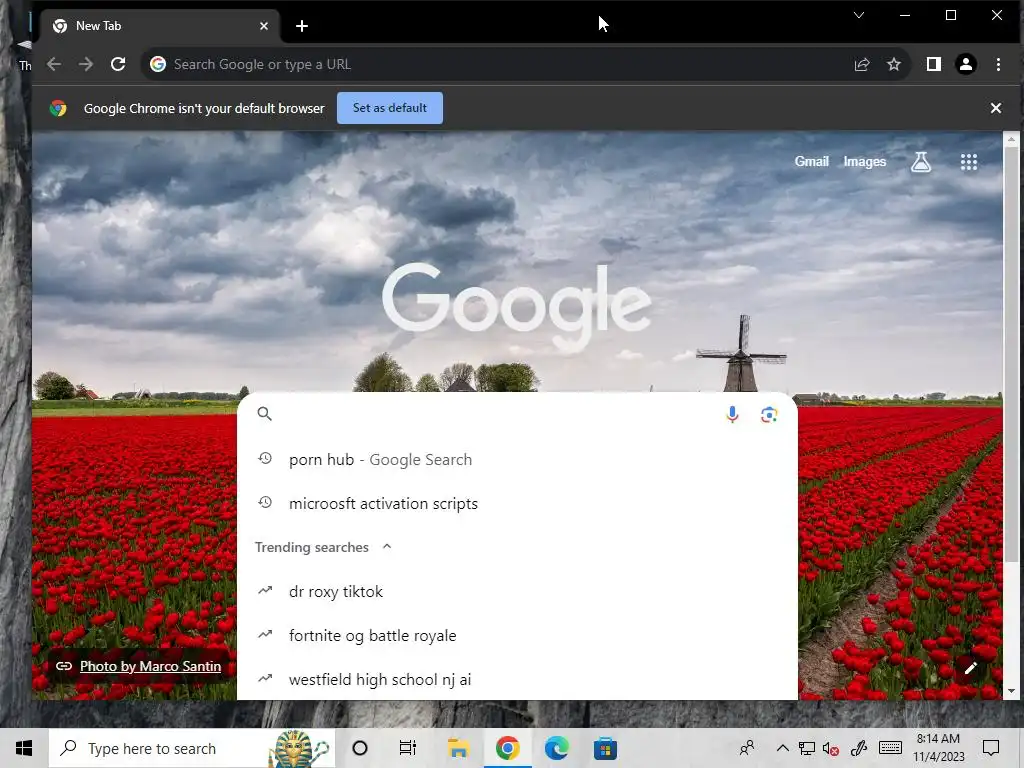Click the scrollbar down arrow
1024x768 pixels.
(1011, 691)
